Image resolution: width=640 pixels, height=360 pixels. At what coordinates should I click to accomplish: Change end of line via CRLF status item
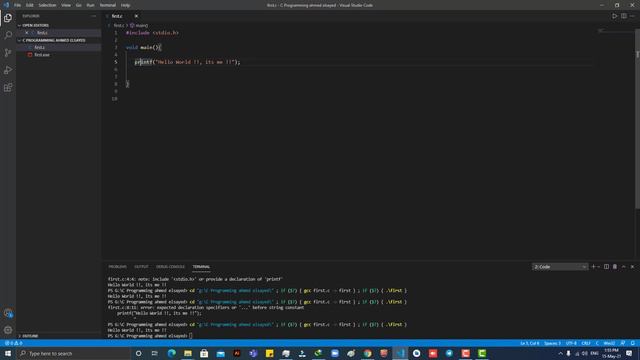586,343
